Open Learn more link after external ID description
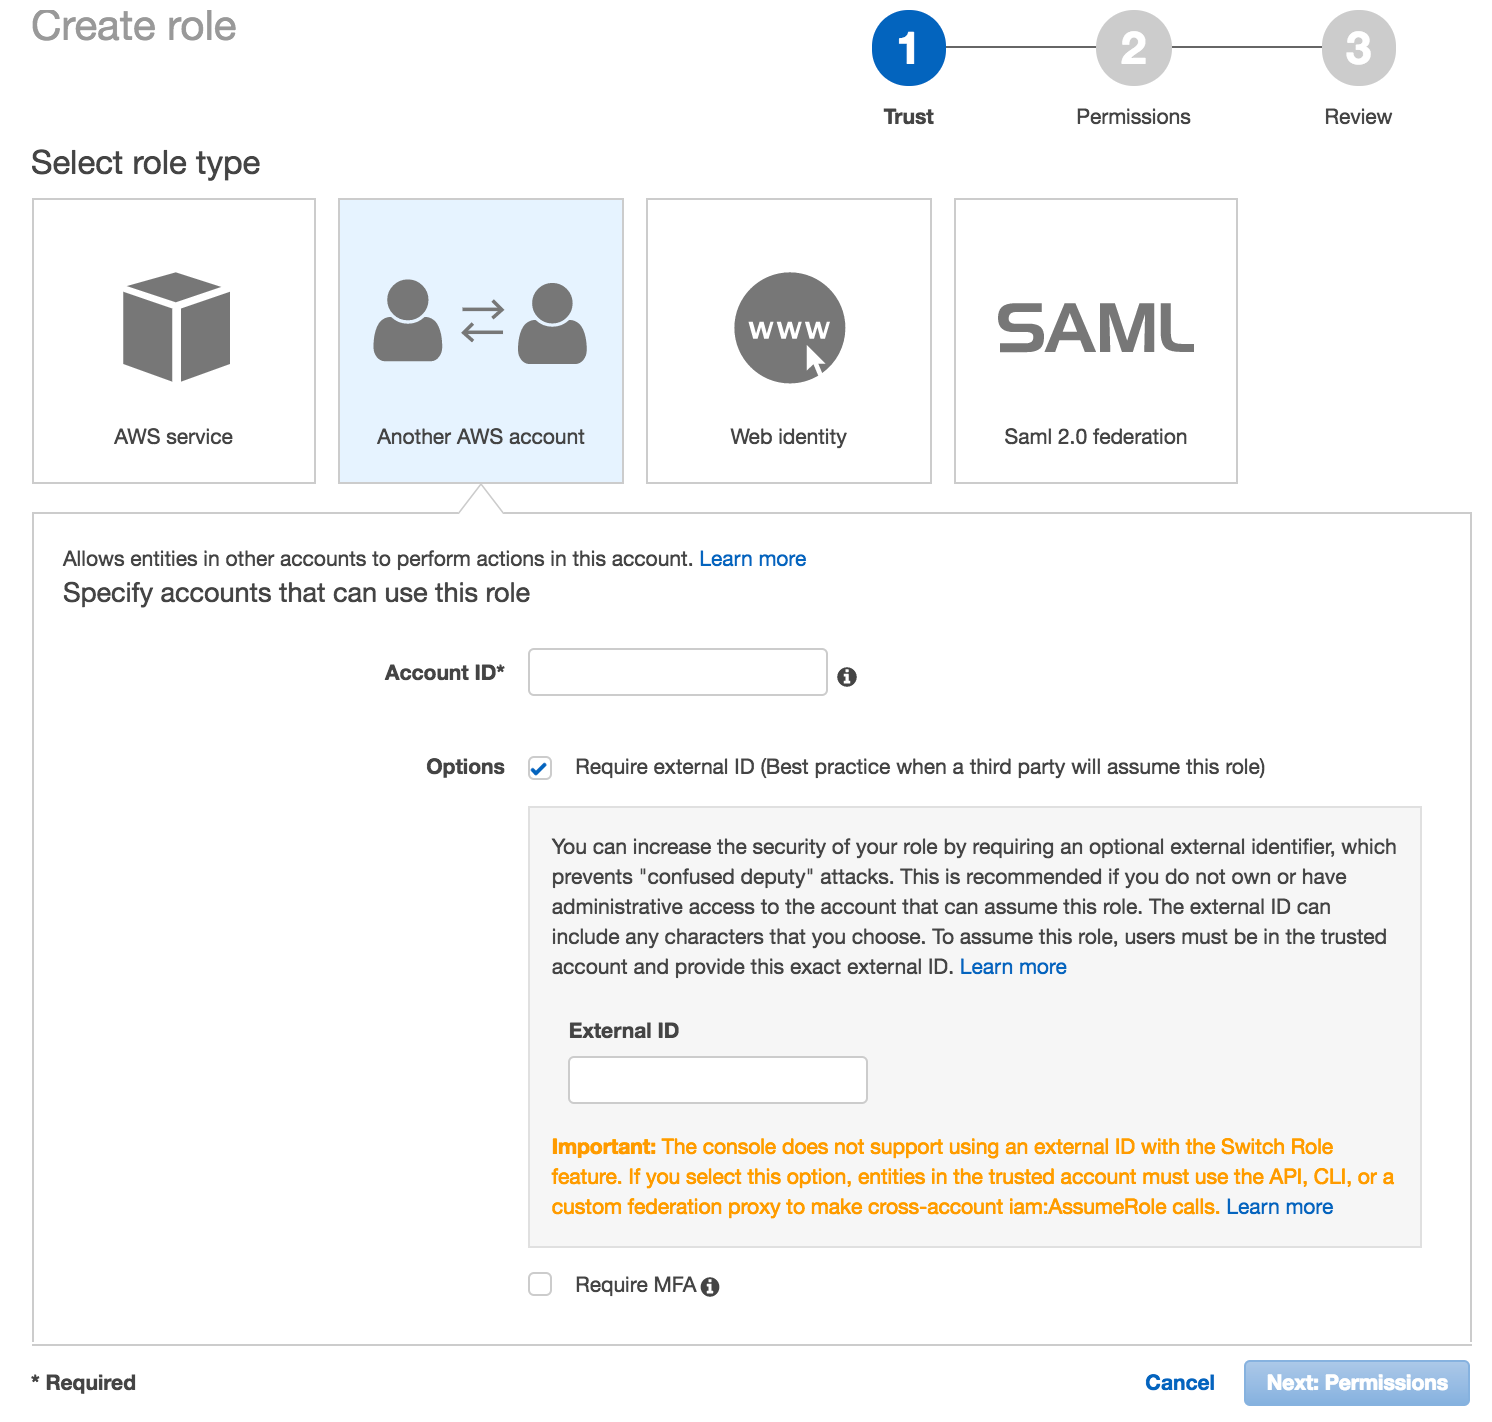 pos(1013,967)
